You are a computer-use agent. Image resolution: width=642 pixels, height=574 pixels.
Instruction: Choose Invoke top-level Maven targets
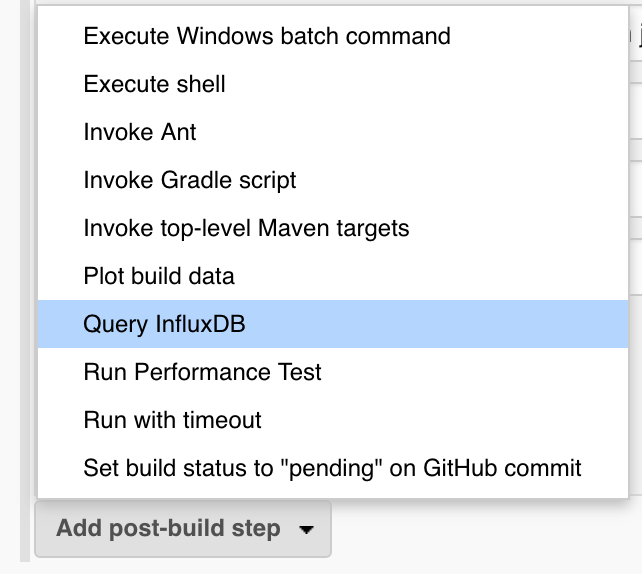[246, 228]
